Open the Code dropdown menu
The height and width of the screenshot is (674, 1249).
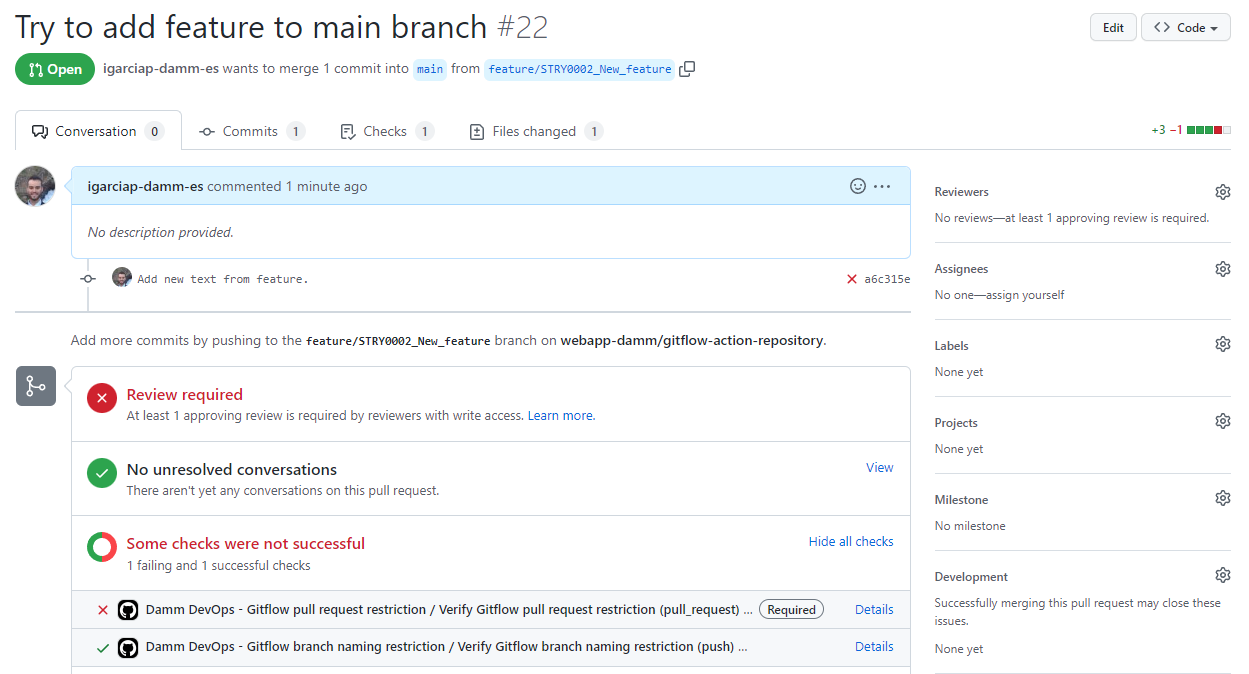[x=1185, y=27]
